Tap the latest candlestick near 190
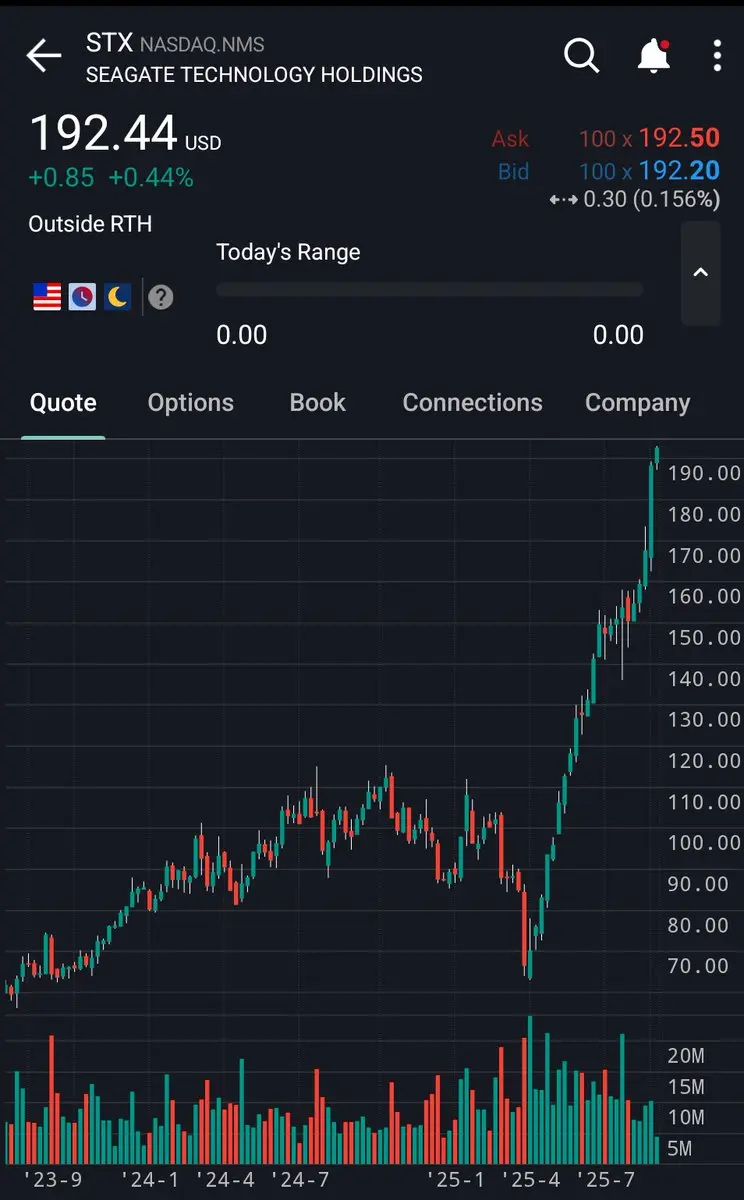Viewport: 744px width, 1200px height. point(657,457)
